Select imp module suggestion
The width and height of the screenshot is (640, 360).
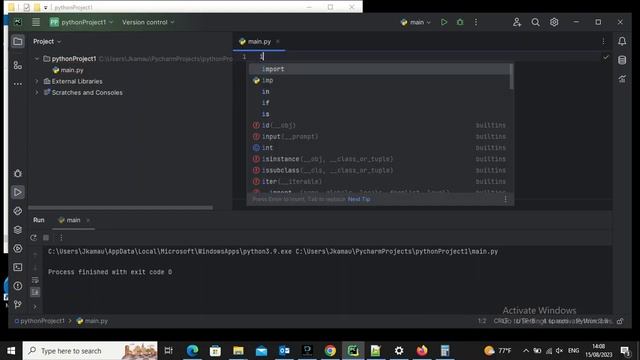coord(379,80)
